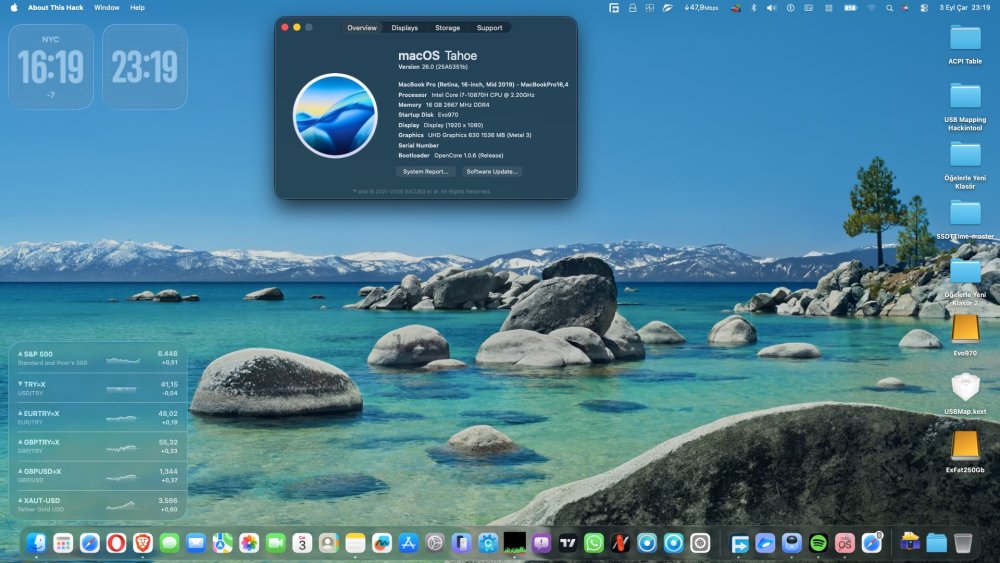
Task: Open Spotify from the dock
Action: [818, 543]
